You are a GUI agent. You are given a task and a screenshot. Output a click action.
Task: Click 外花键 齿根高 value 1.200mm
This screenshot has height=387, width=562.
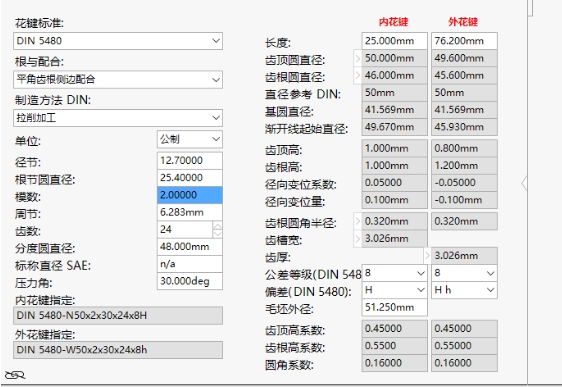click(x=464, y=166)
